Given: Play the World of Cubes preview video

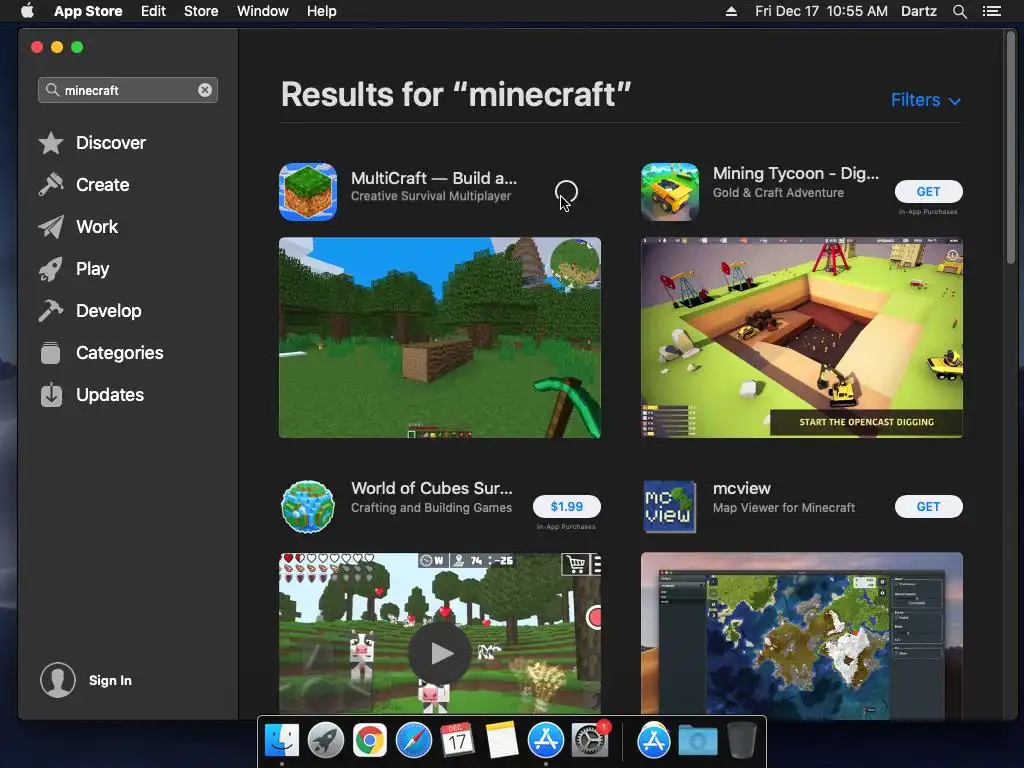Looking at the screenshot, I should click(440, 652).
